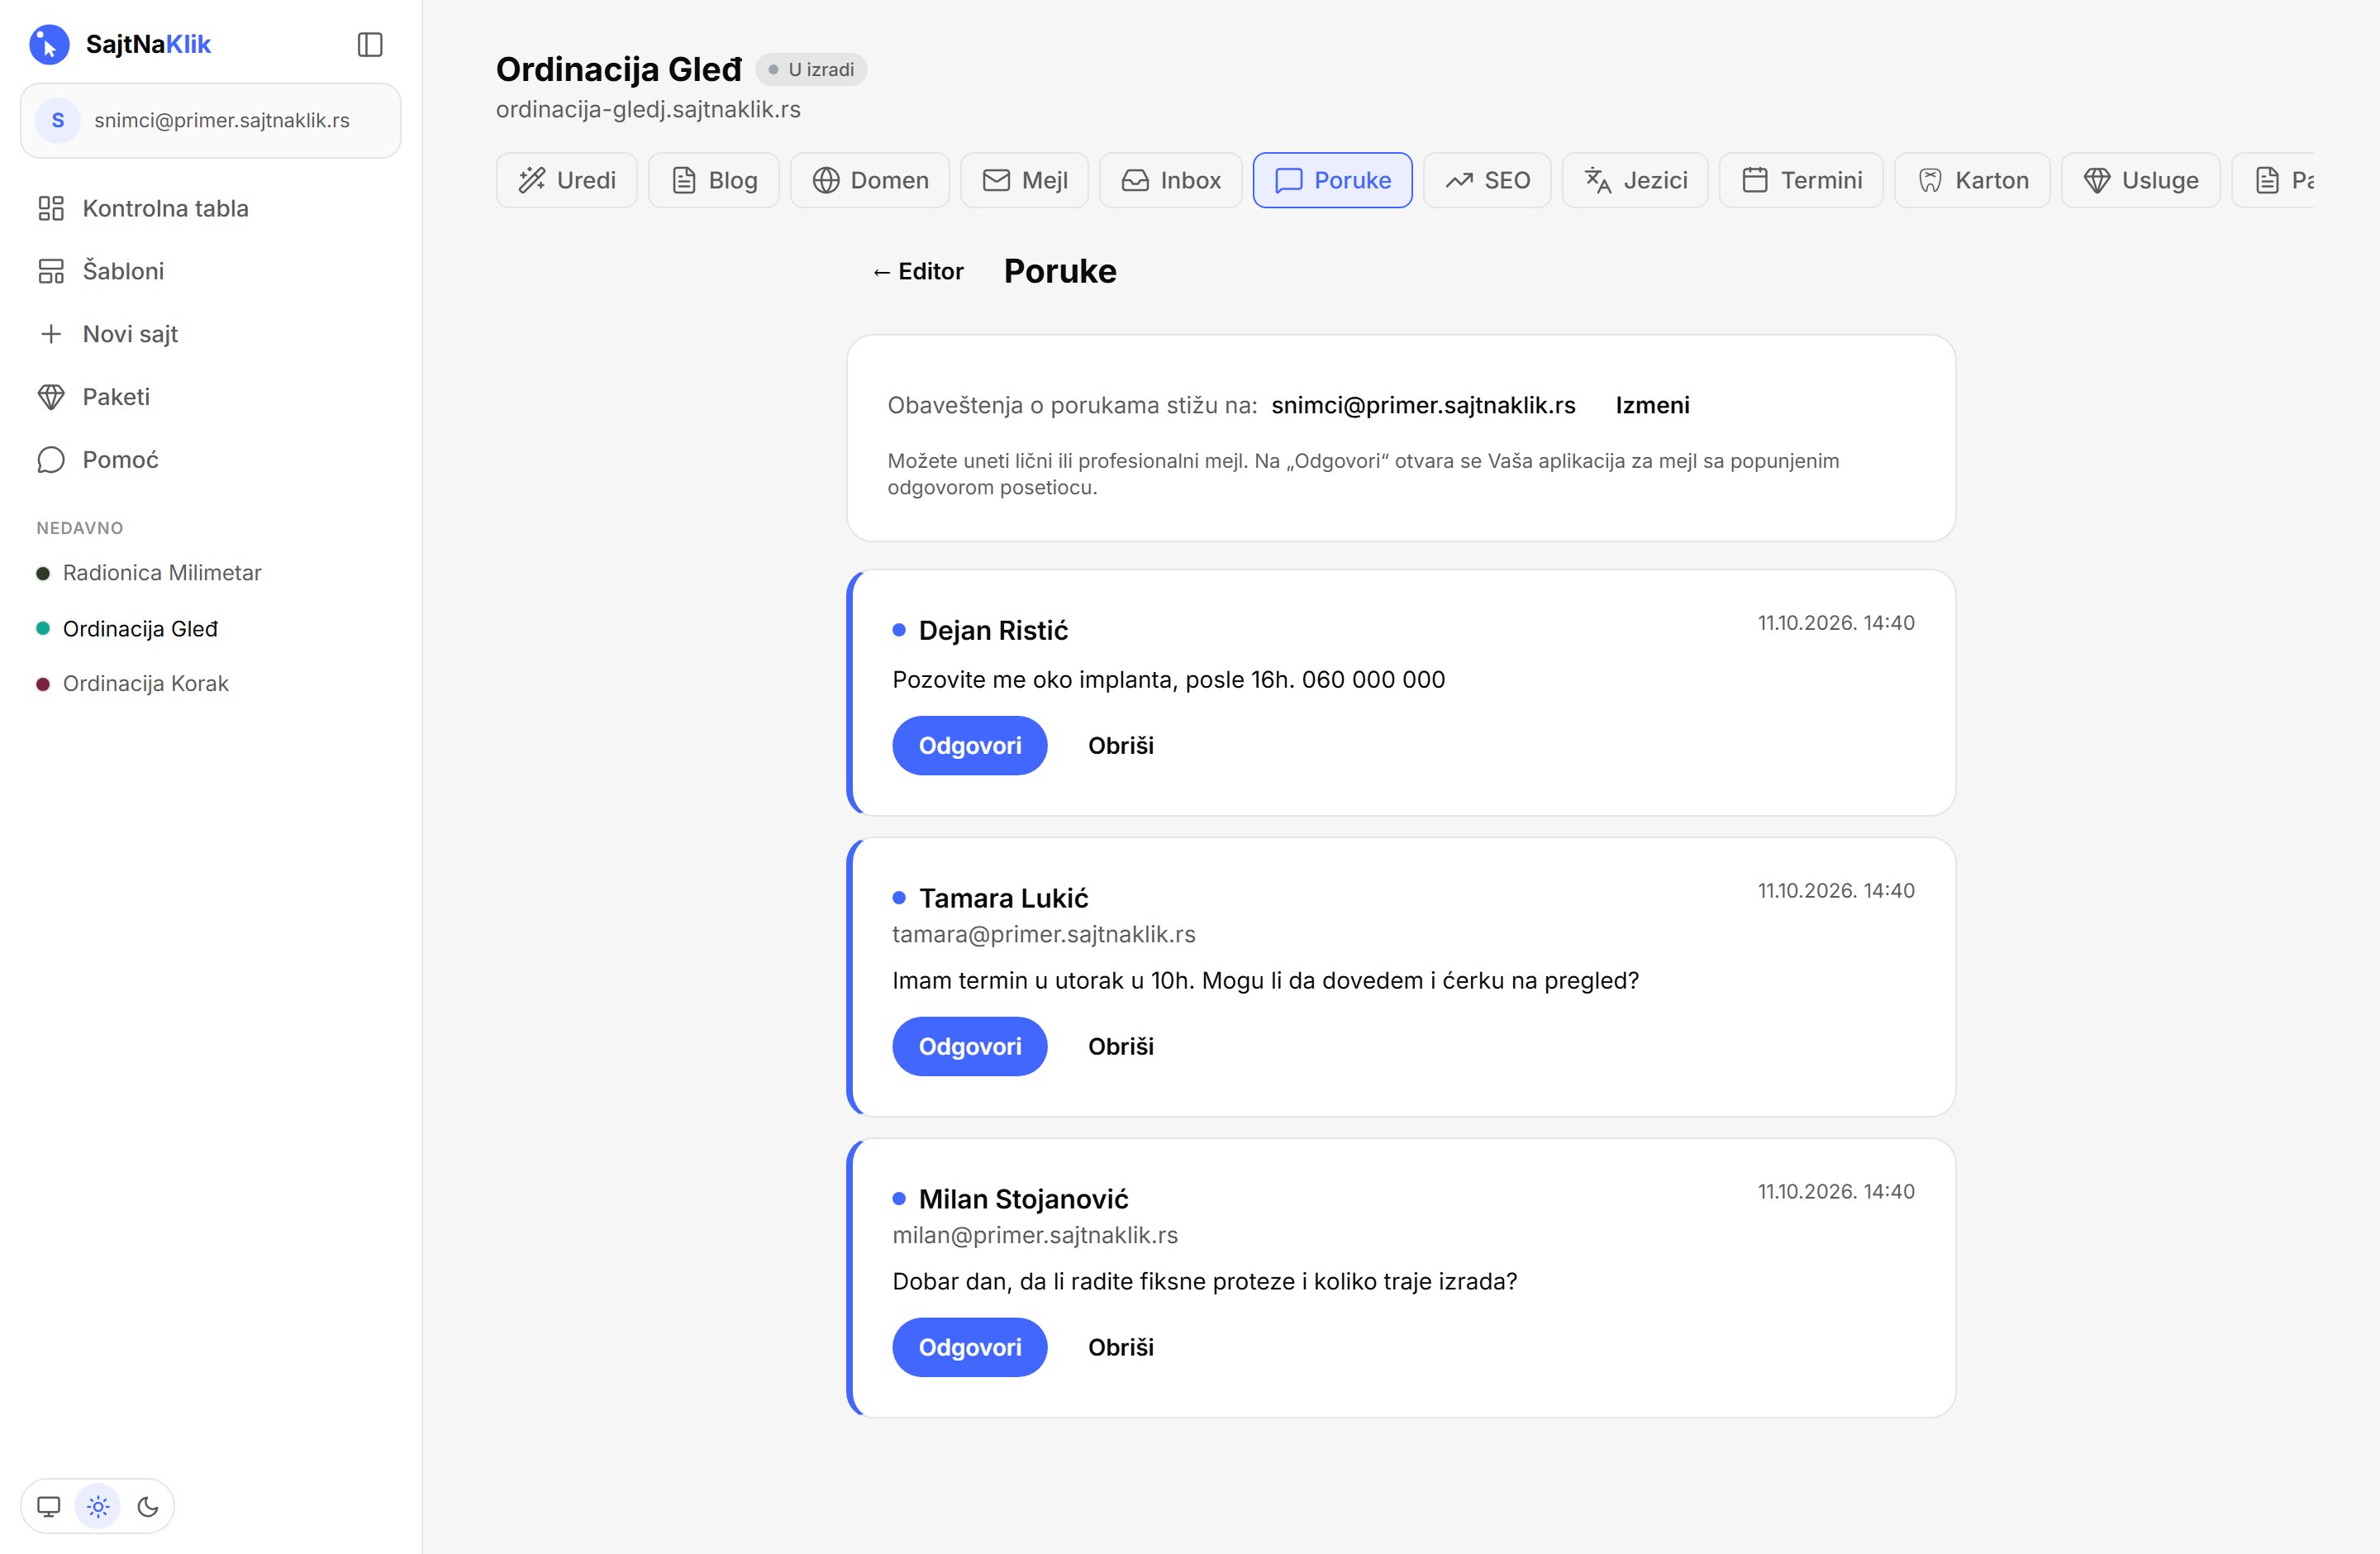
Task: Open the Mejl tab
Action: point(1025,180)
